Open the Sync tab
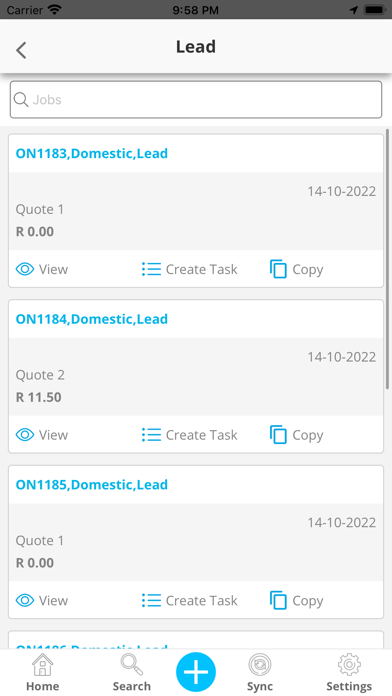392x696 pixels. 260,672
